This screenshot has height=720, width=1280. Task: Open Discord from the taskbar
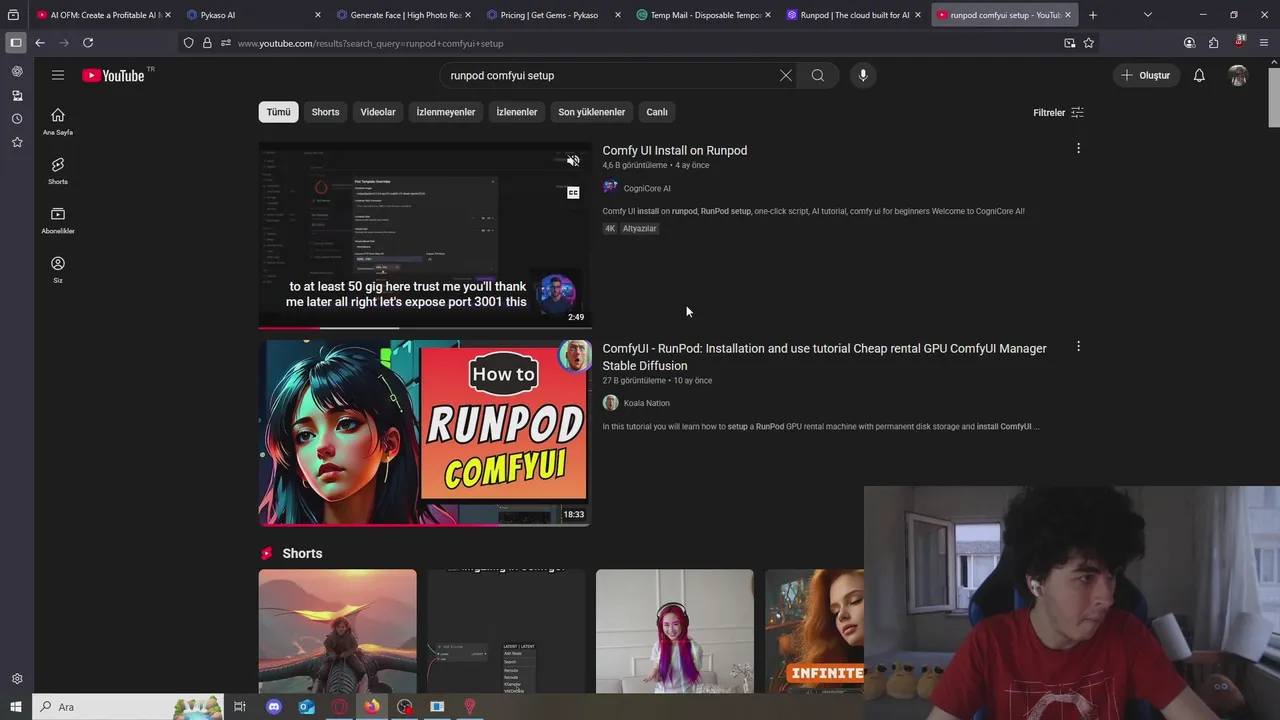[274, 707]
